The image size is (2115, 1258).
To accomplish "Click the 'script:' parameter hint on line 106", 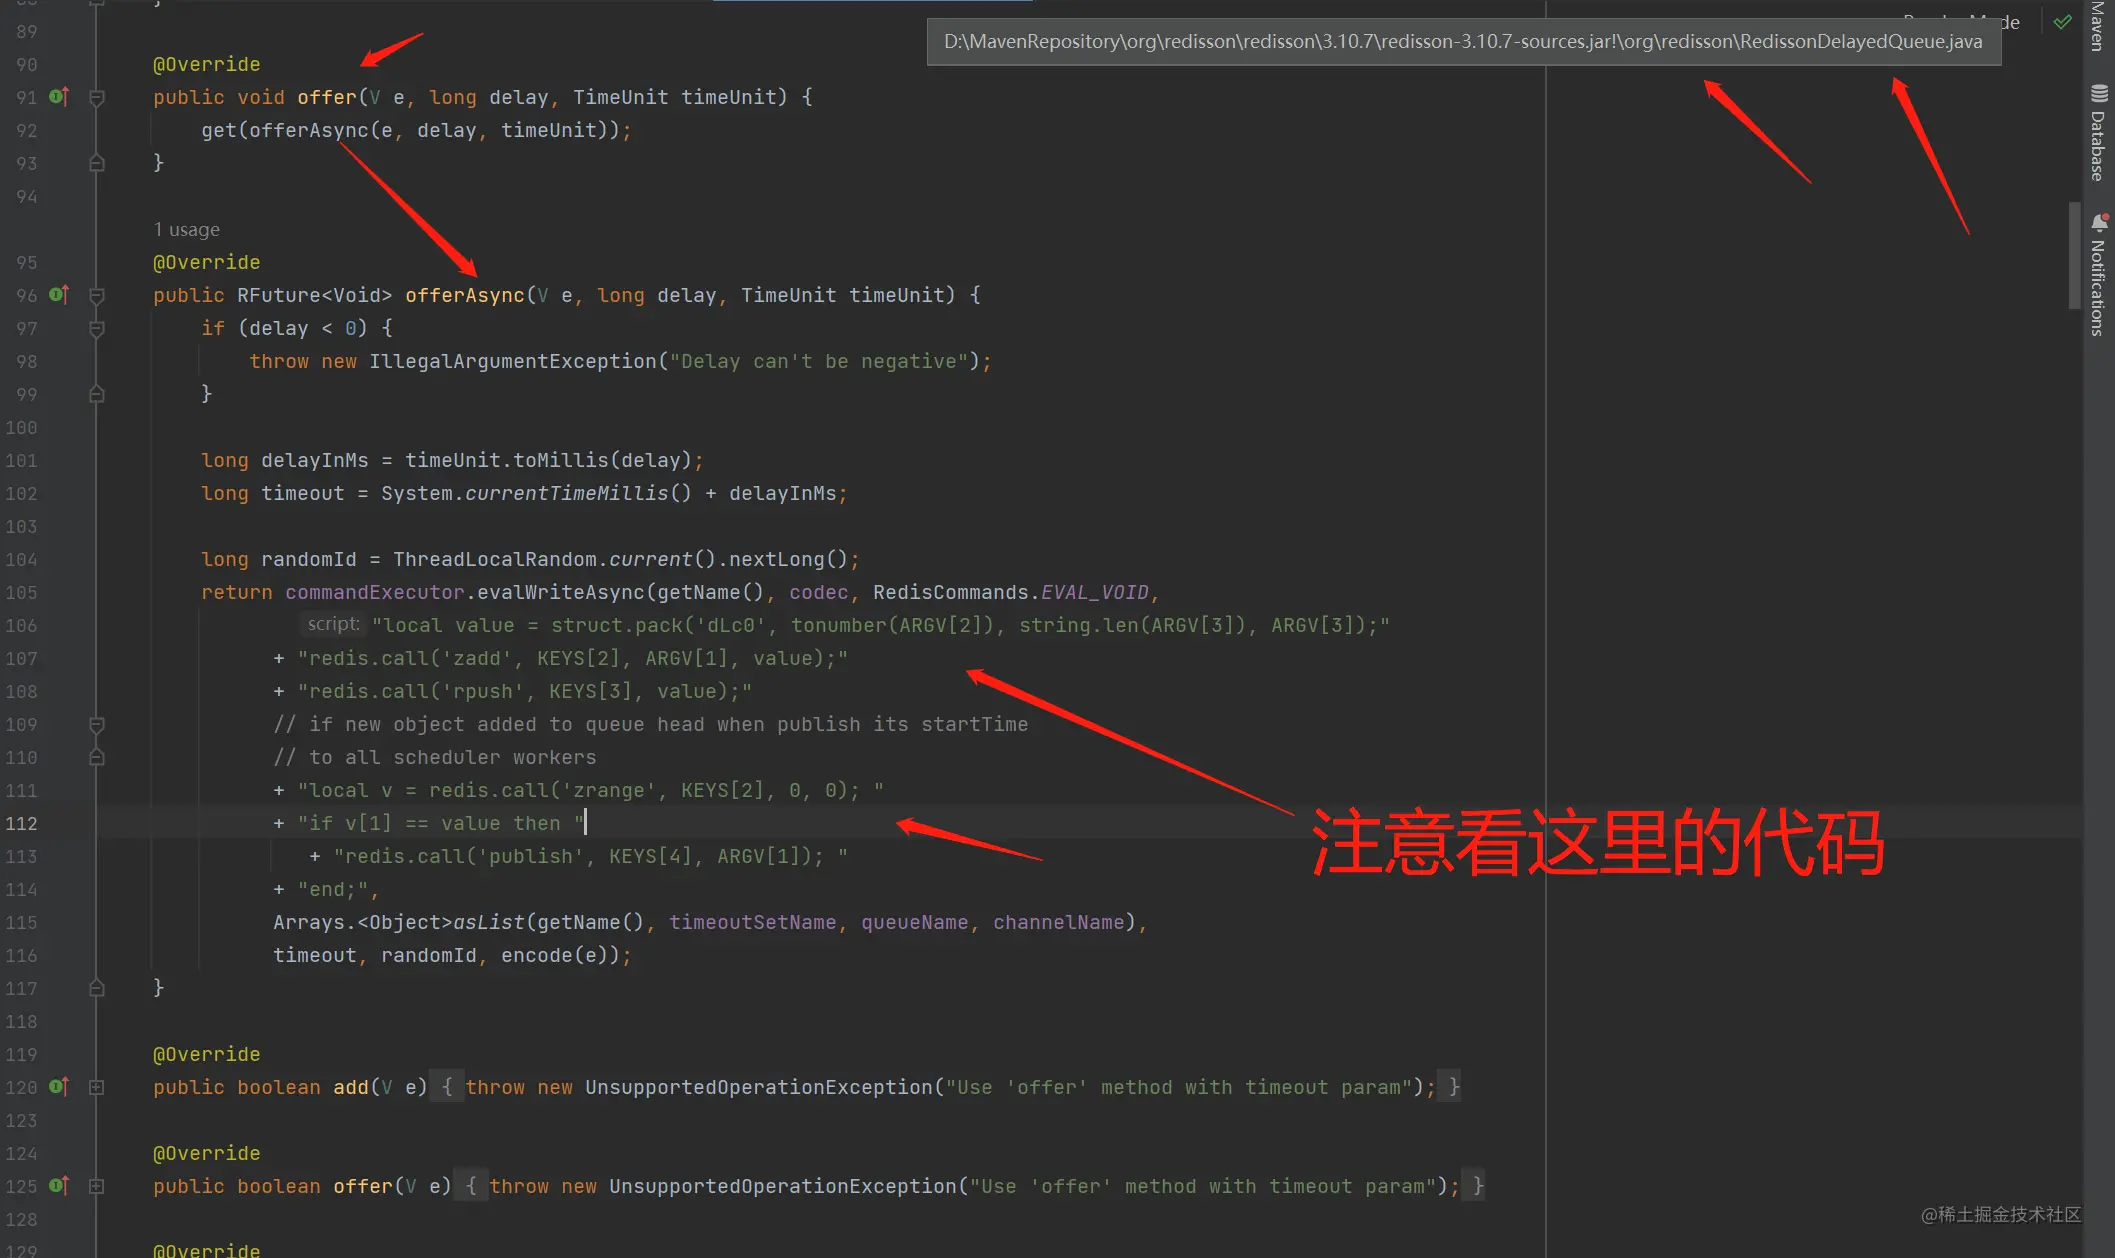I will [333, 624].
